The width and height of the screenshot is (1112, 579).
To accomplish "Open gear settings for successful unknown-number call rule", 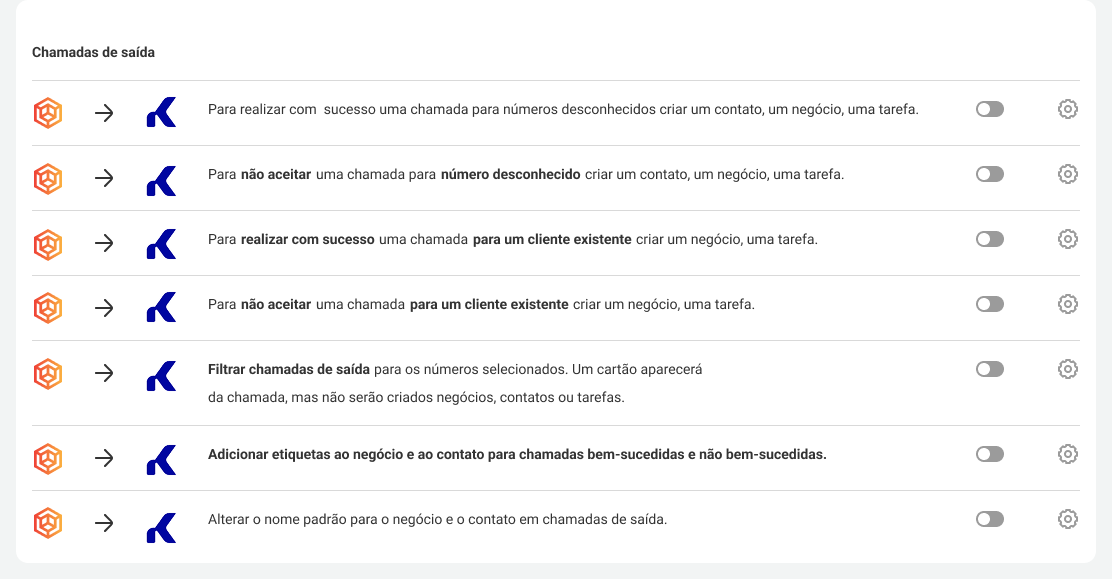I will [x=1067, y=109].
